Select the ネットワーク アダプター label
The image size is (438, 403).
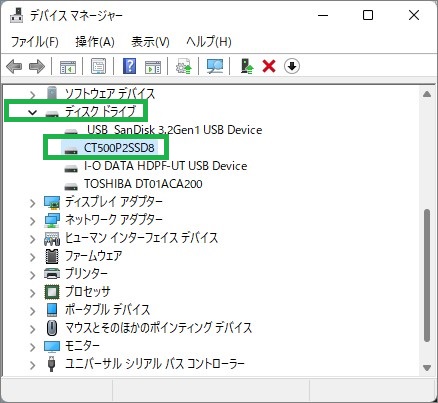pyautogui.click(x=114, y=220)
